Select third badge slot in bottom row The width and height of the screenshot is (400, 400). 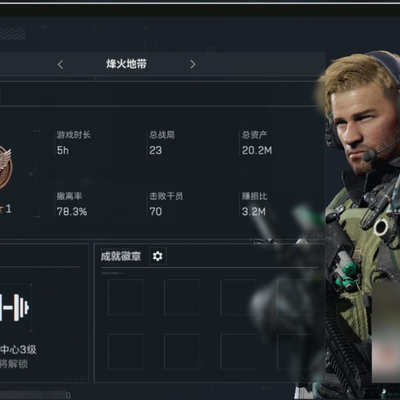pyautogui.click(x=238, y=352)
